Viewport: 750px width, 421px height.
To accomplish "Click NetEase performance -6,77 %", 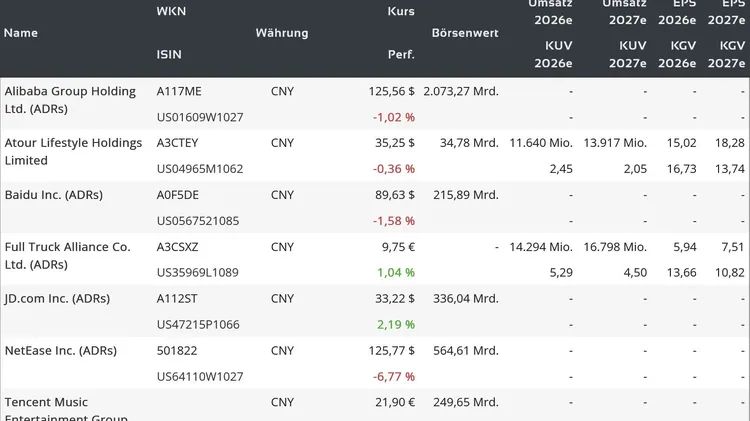I will [394, 377].
